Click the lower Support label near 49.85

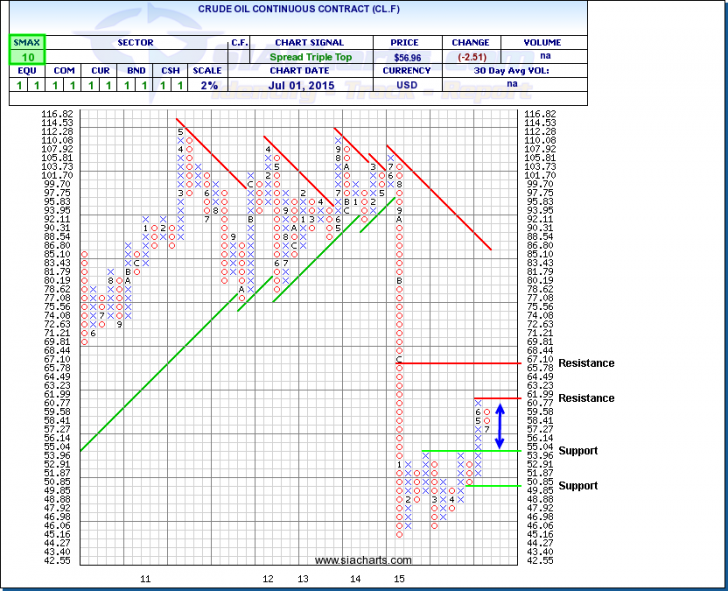pos(578,486)
